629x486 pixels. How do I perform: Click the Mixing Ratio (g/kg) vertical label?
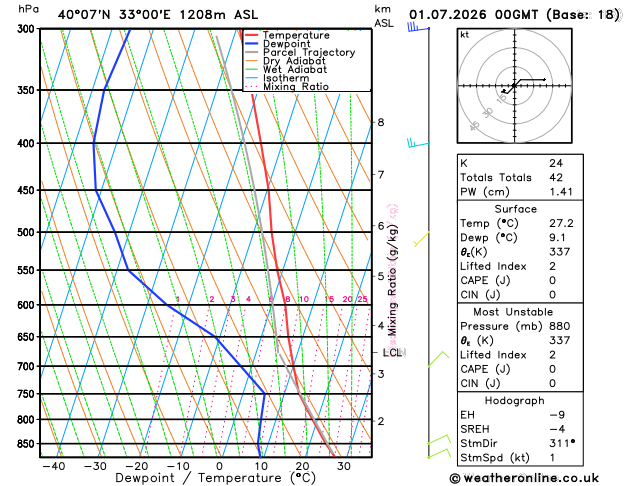pos(392,280)
